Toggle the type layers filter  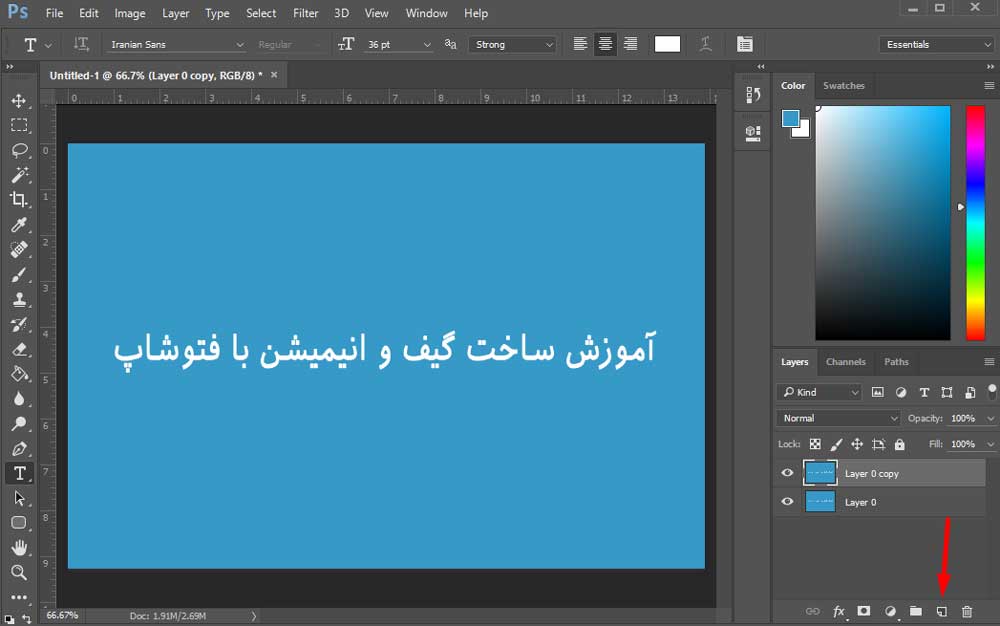pyautogui.click(x=924, y=392)
